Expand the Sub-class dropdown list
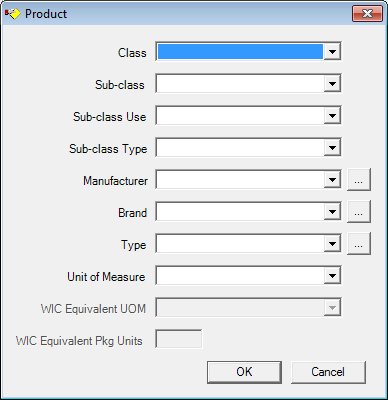The width and height of the screenshot is (388, 400). (x=332, y=84)
